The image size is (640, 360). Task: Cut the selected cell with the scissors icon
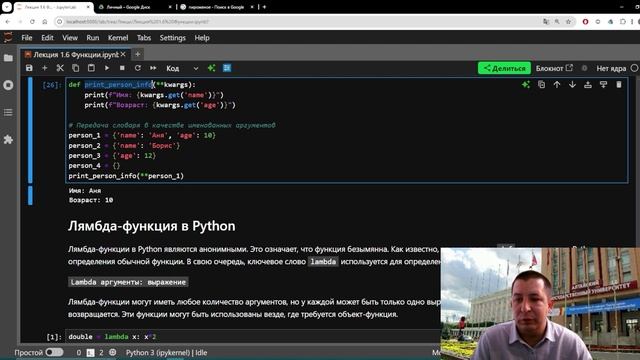pos(60,68)
